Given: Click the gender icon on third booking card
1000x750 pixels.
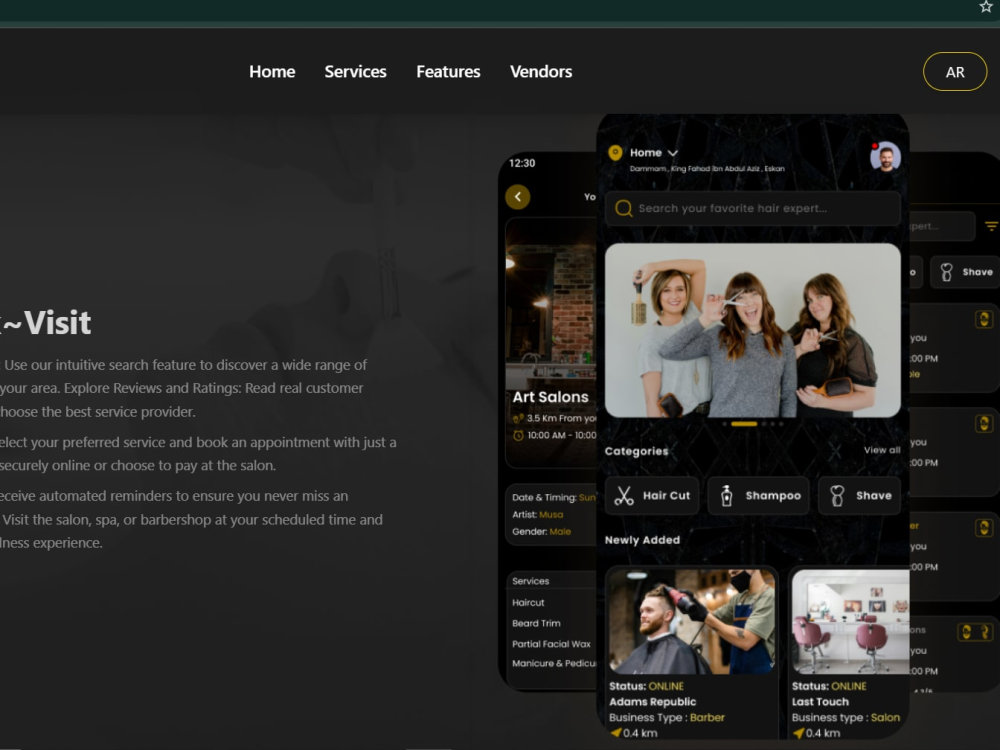Looking at the screenshot, I should coord(984,528).
